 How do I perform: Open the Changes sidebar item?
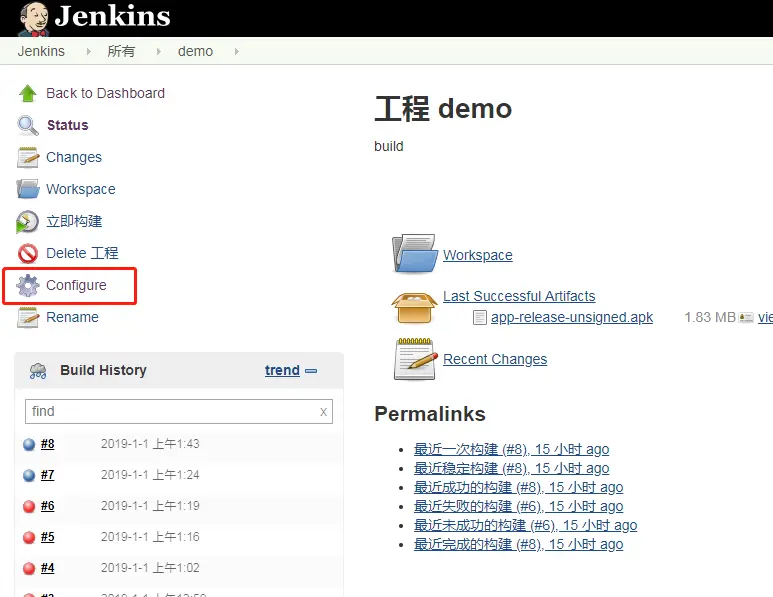pos(74,157)
